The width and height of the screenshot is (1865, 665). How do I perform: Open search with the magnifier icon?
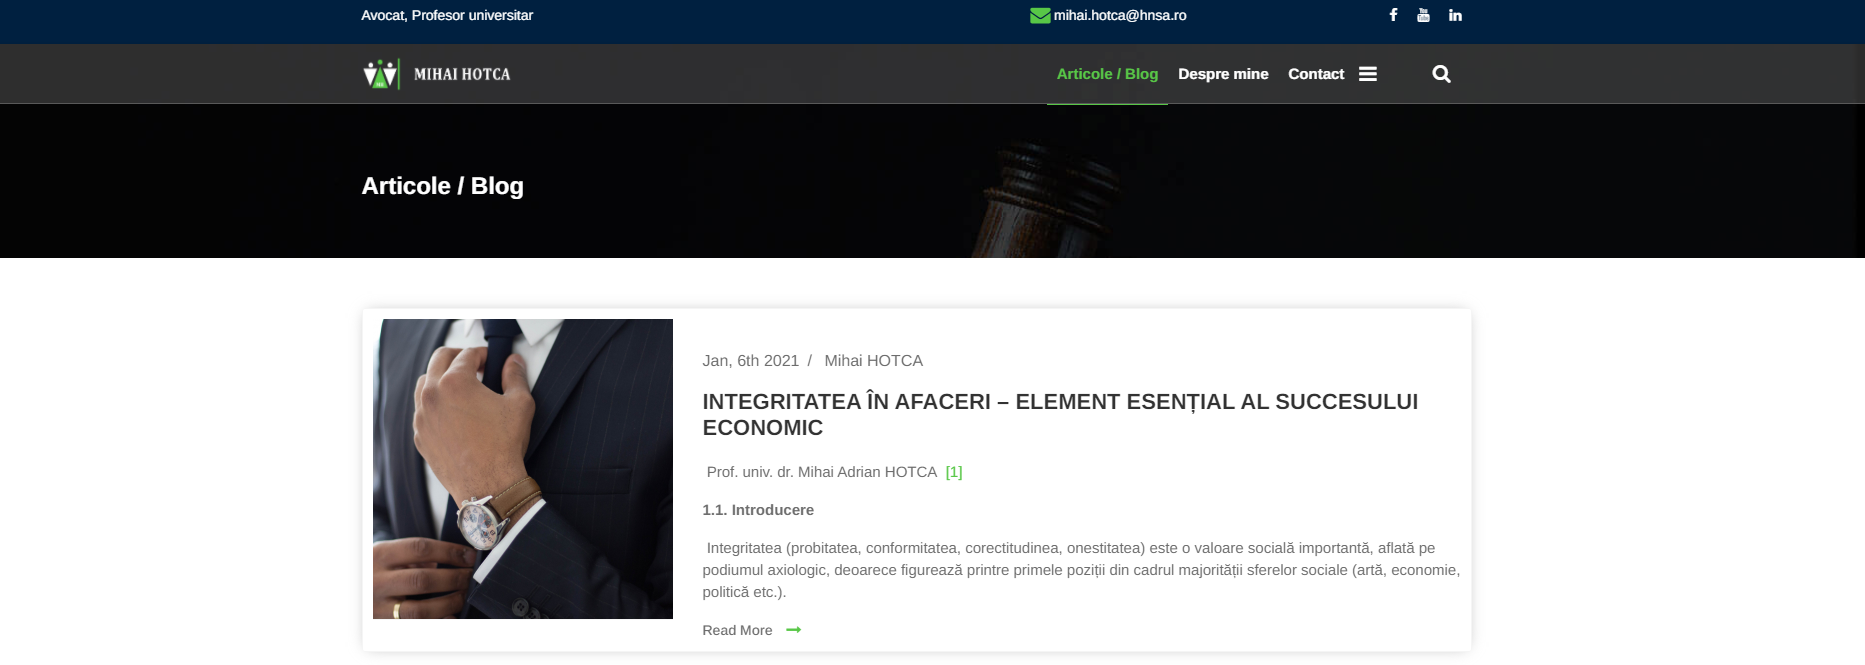1441,74
